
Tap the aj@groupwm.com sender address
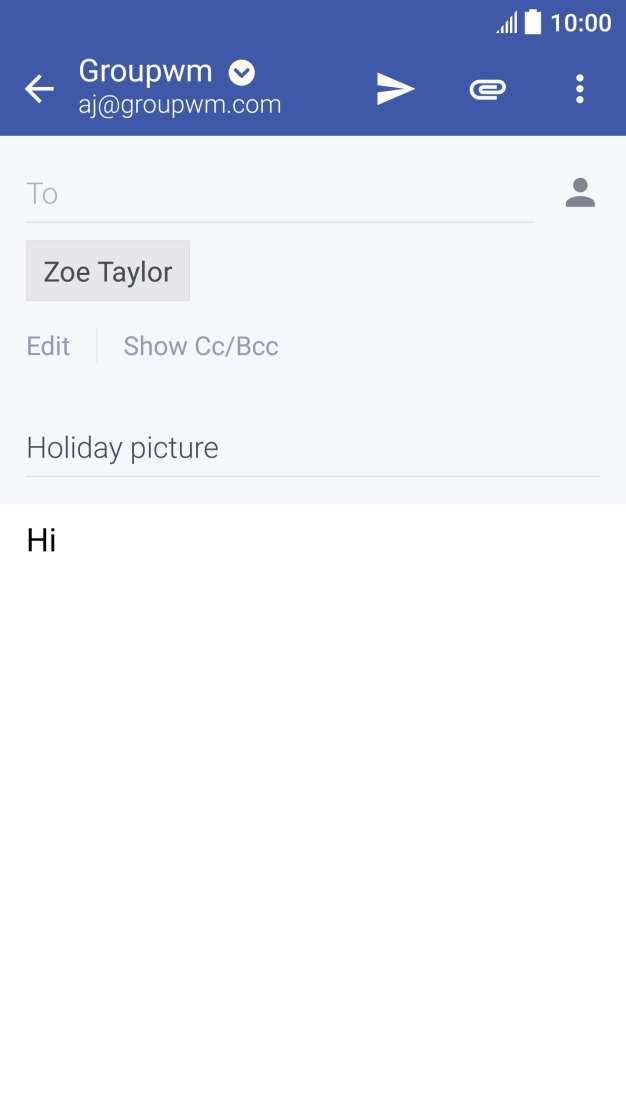pos(180,104)
